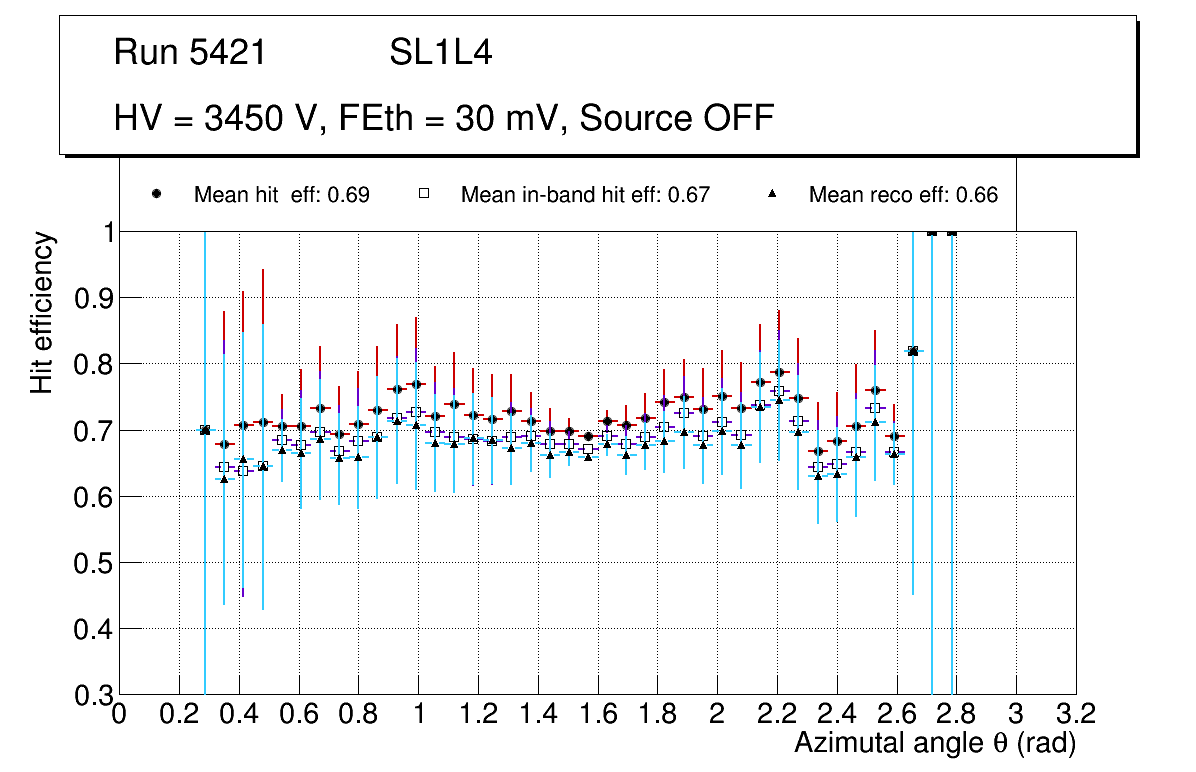1196x772 pixels.
Task: Click the "SL1L4" title text
Action: [440, 53]
